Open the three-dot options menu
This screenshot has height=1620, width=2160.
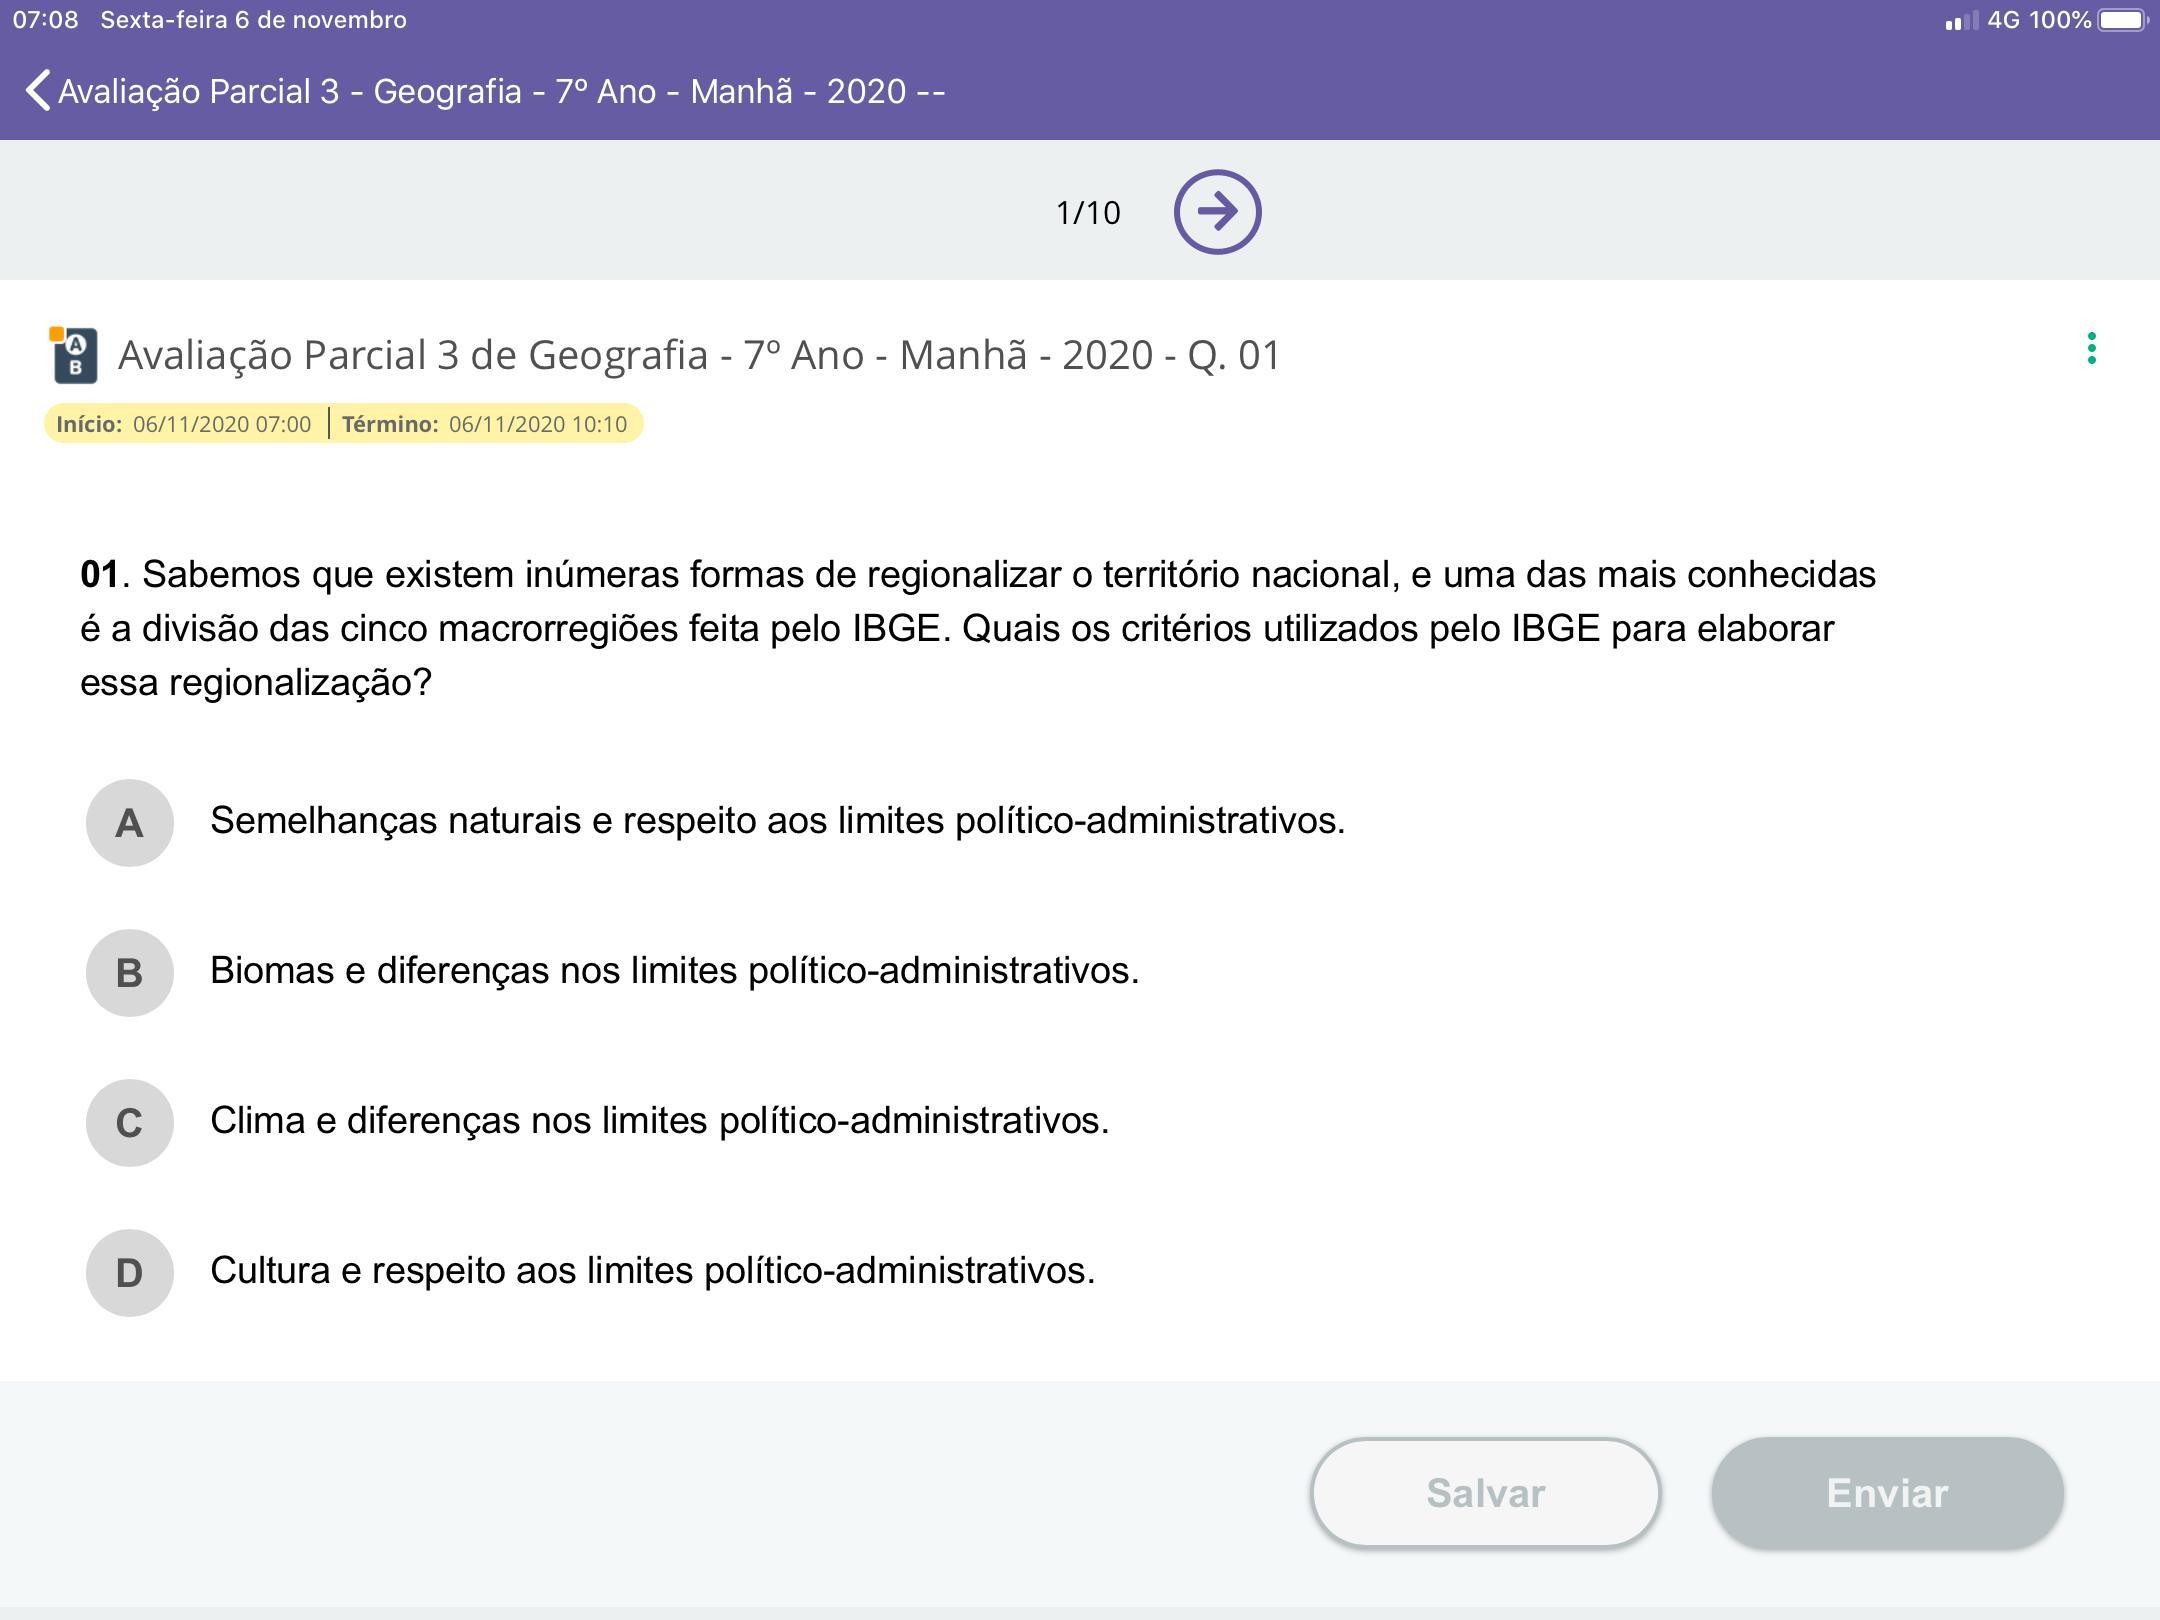[2091, 349]
